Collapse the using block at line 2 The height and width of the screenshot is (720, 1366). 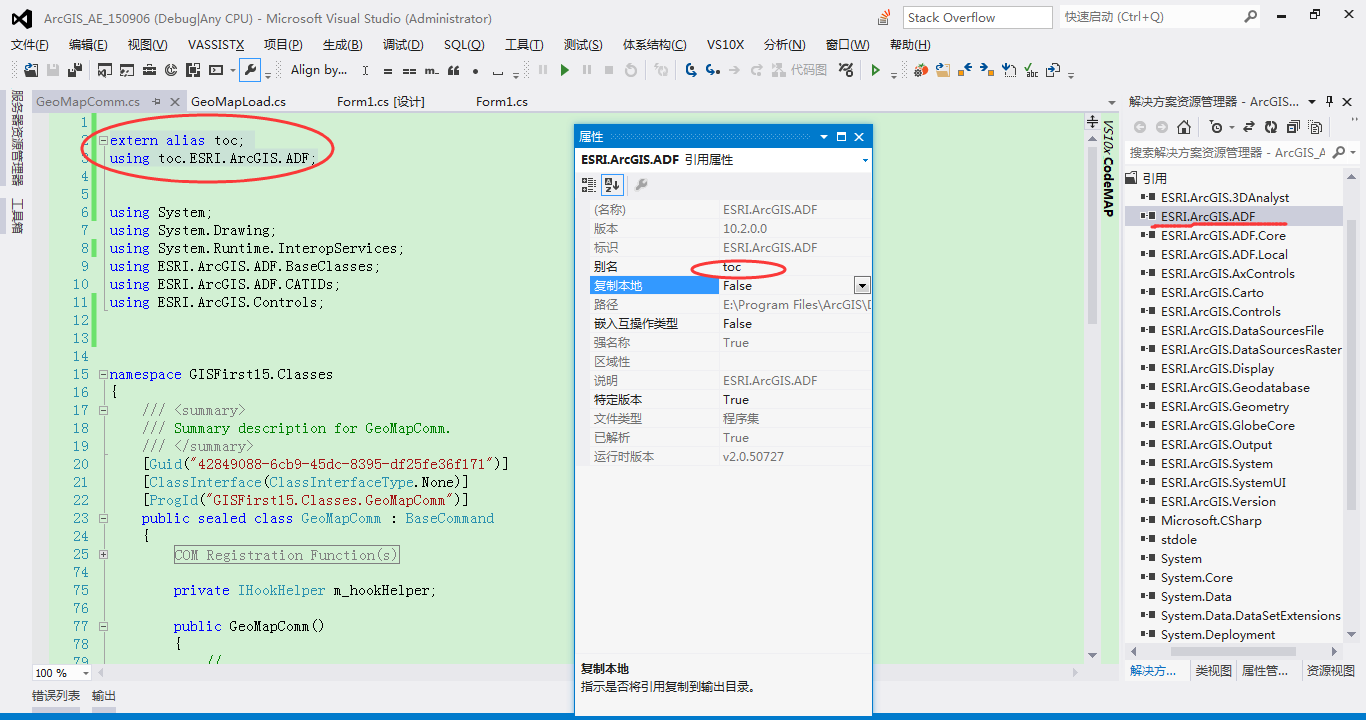pyautogui.click(x=103, y=141)
